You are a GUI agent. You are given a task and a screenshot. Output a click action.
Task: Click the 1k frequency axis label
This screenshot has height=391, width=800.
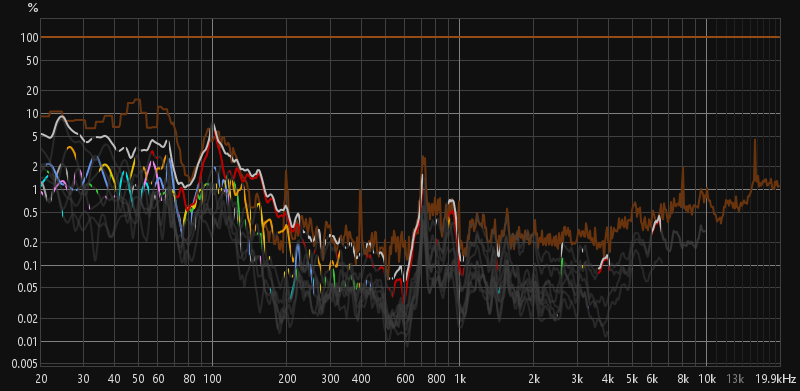coord(460,379)
